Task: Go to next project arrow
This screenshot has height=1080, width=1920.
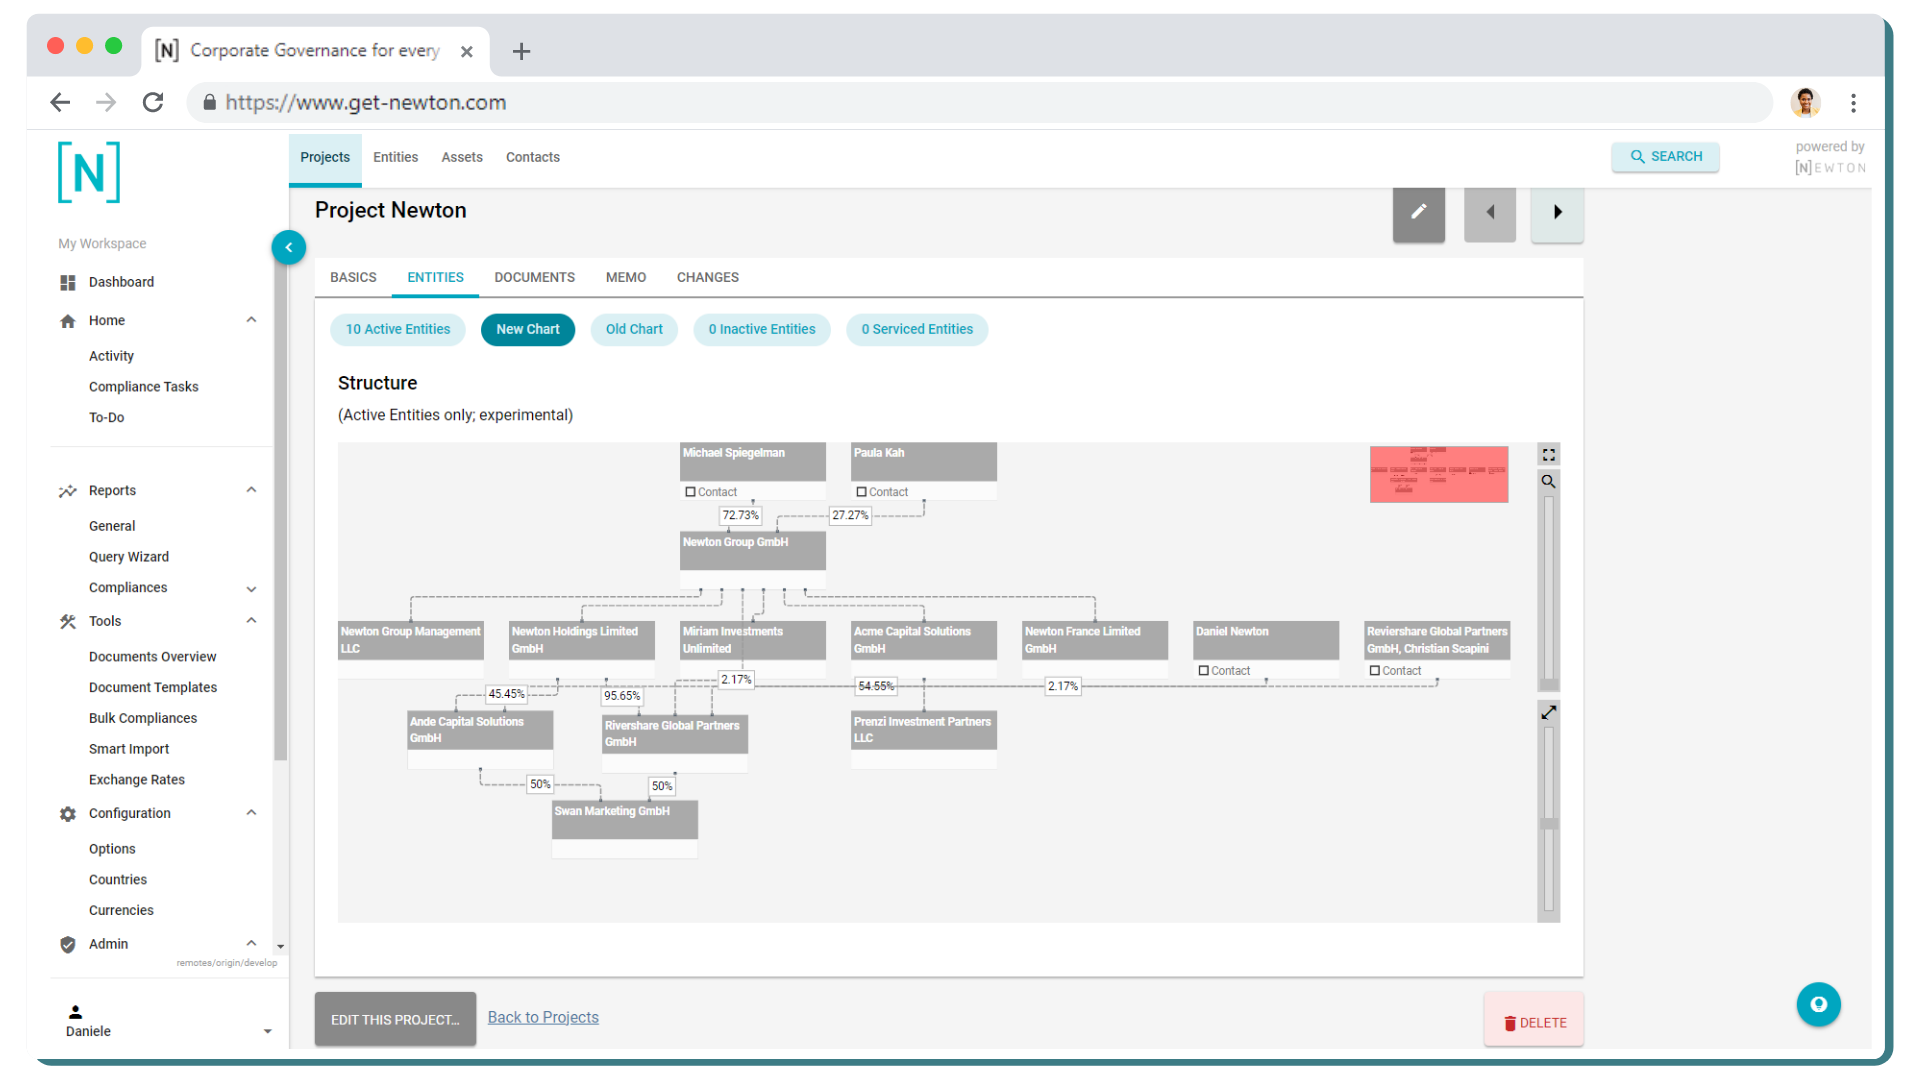Action: click(x=1557, y=212)
